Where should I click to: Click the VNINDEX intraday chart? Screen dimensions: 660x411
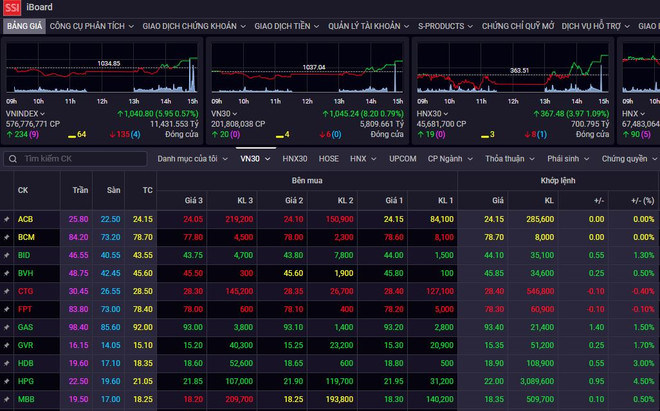click(101, 68)
